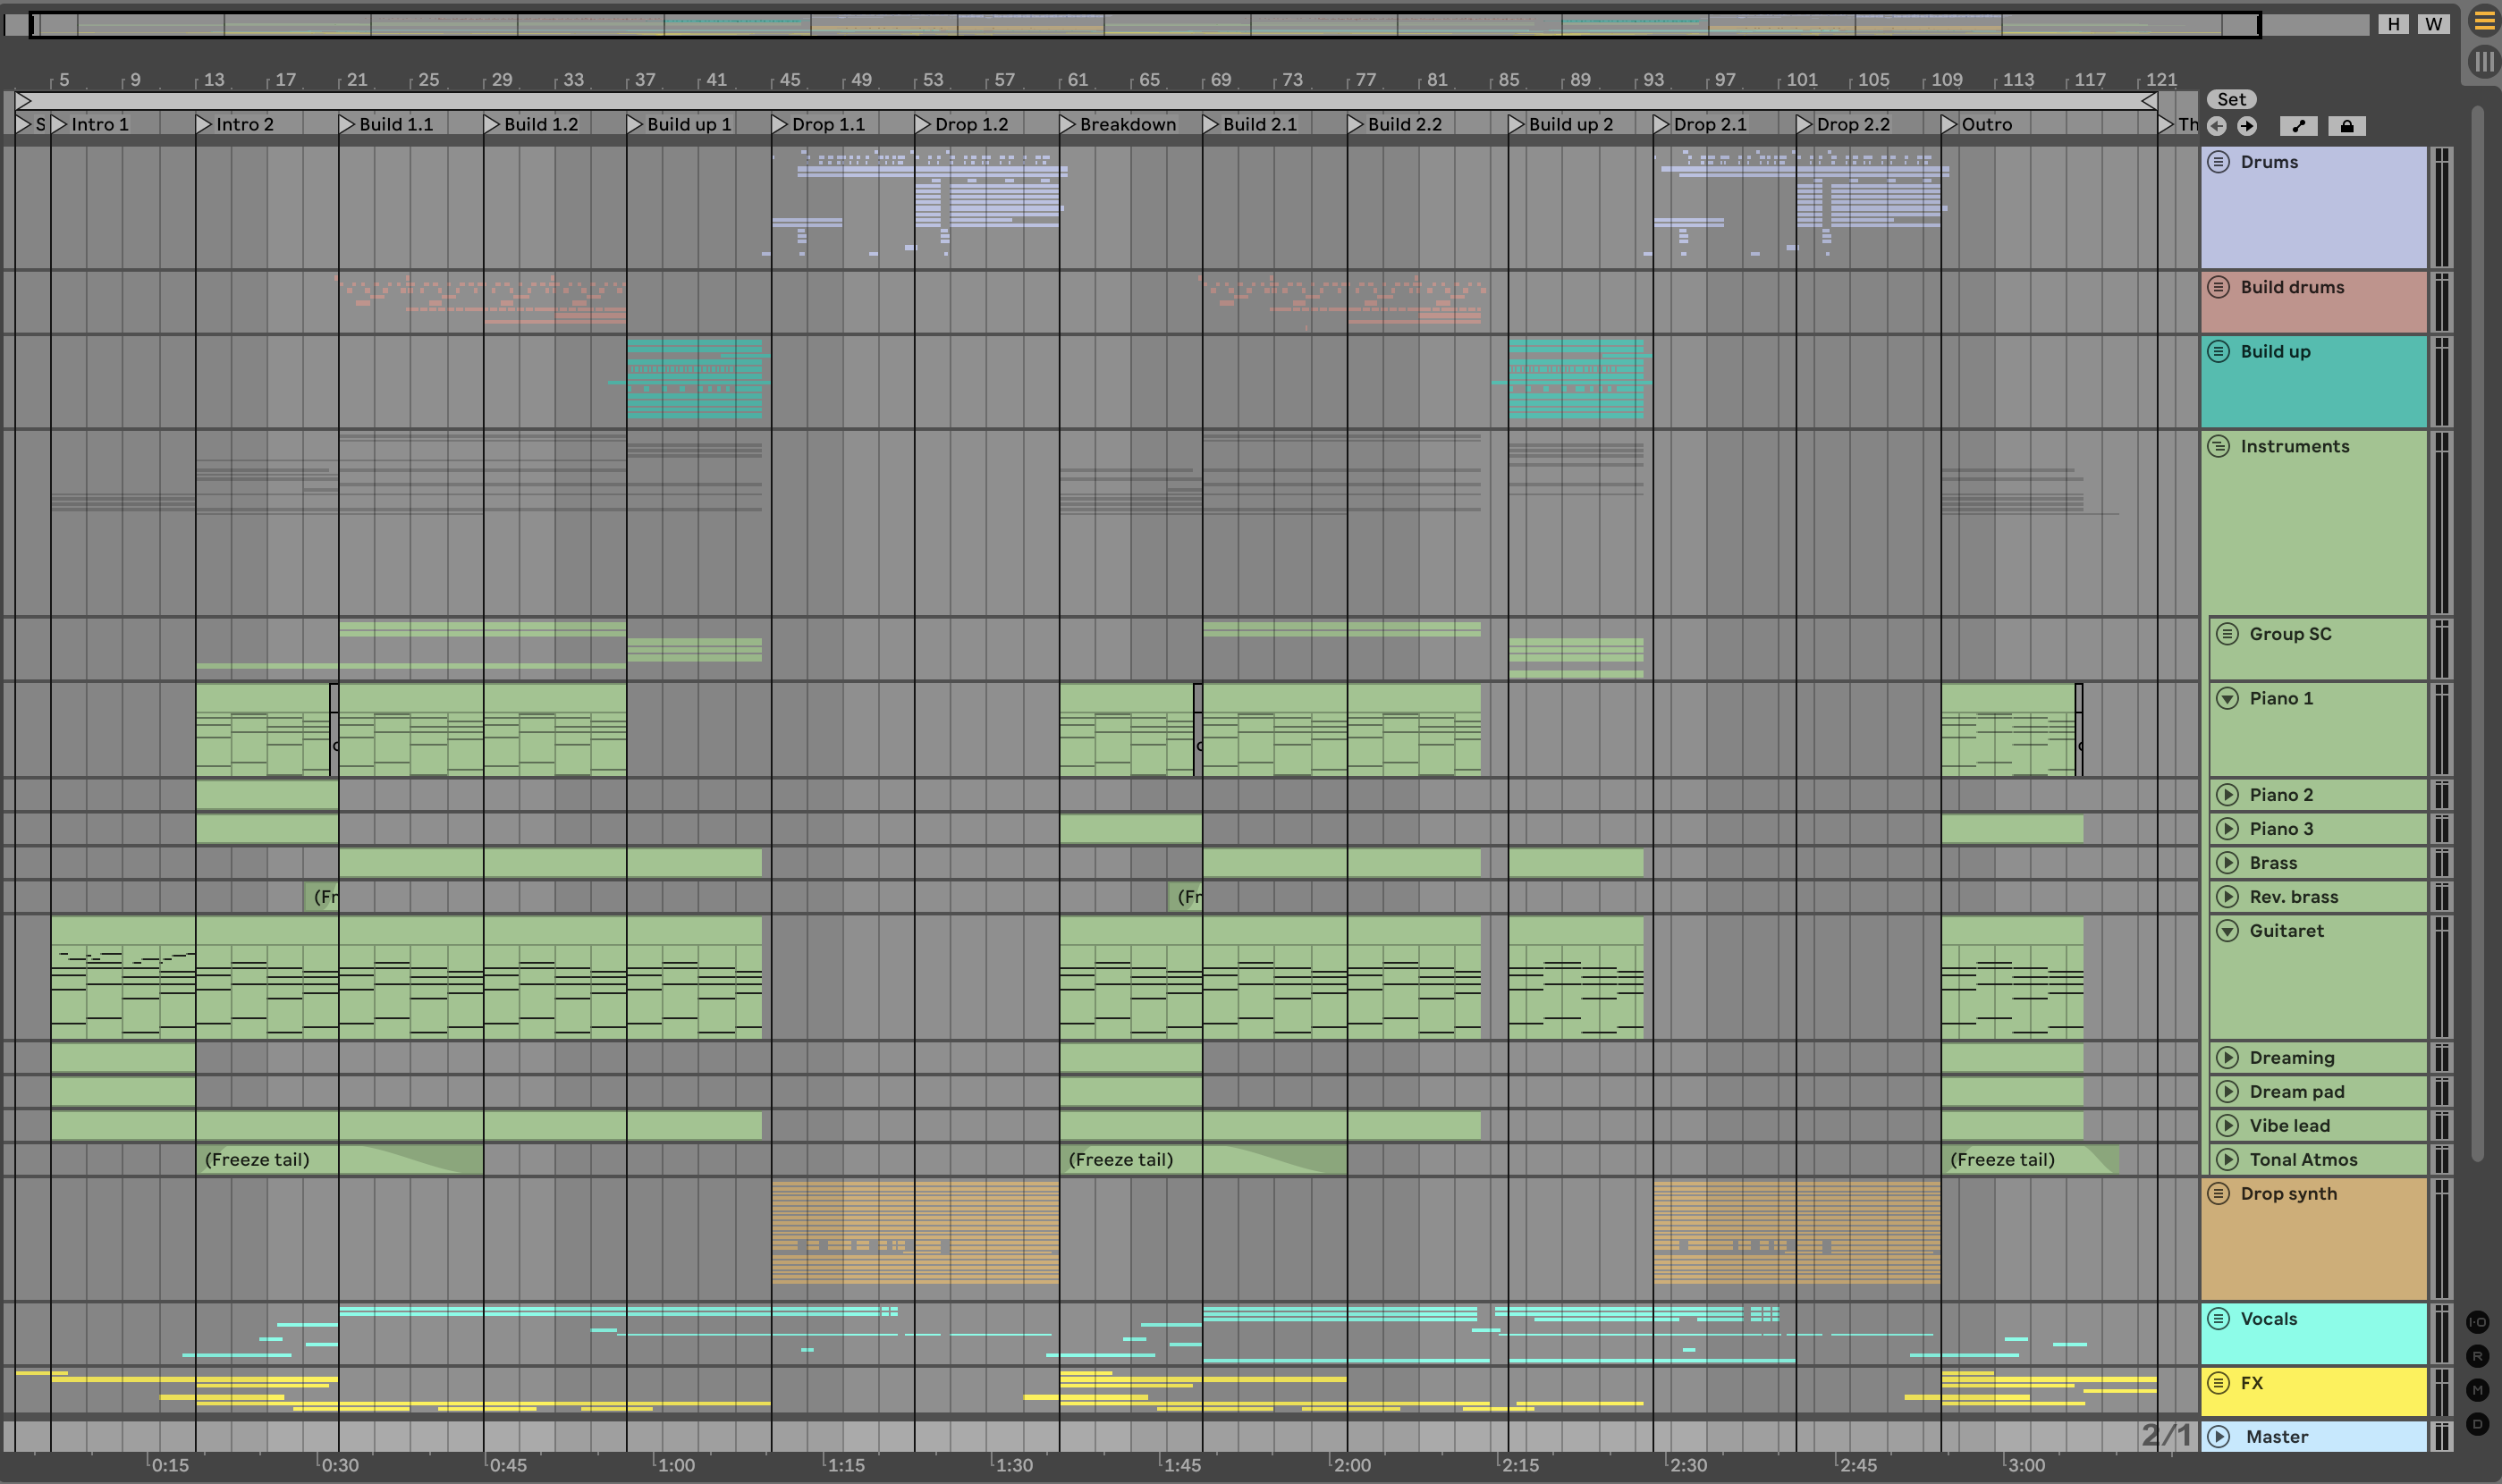The image size is (2502, 1484).
Task: Collapse the Piano 1 track
Action: 2227,698
